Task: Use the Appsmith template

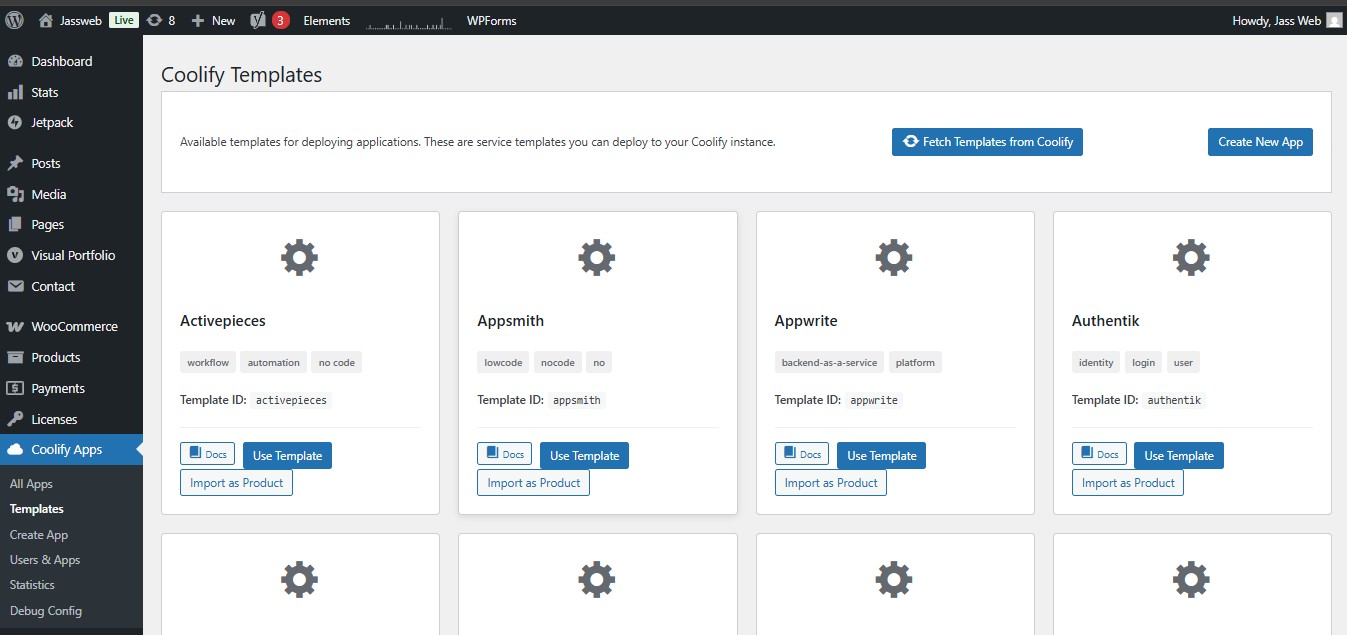Action: (584, 456)
